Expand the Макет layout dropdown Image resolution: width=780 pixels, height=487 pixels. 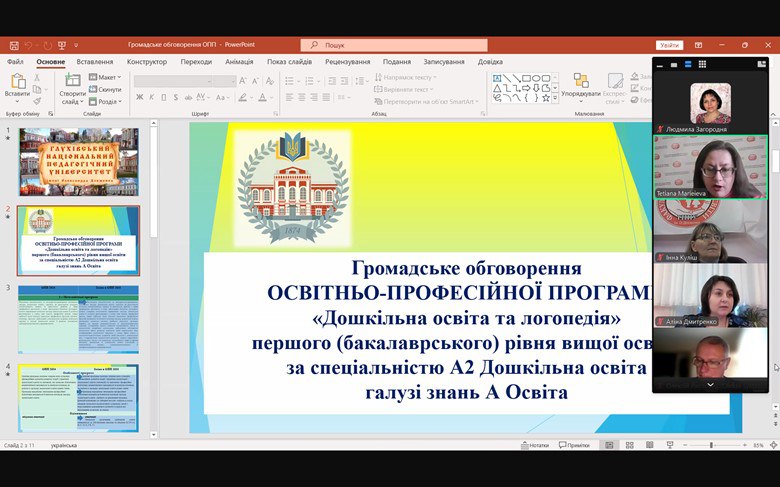tap(106, 77)
